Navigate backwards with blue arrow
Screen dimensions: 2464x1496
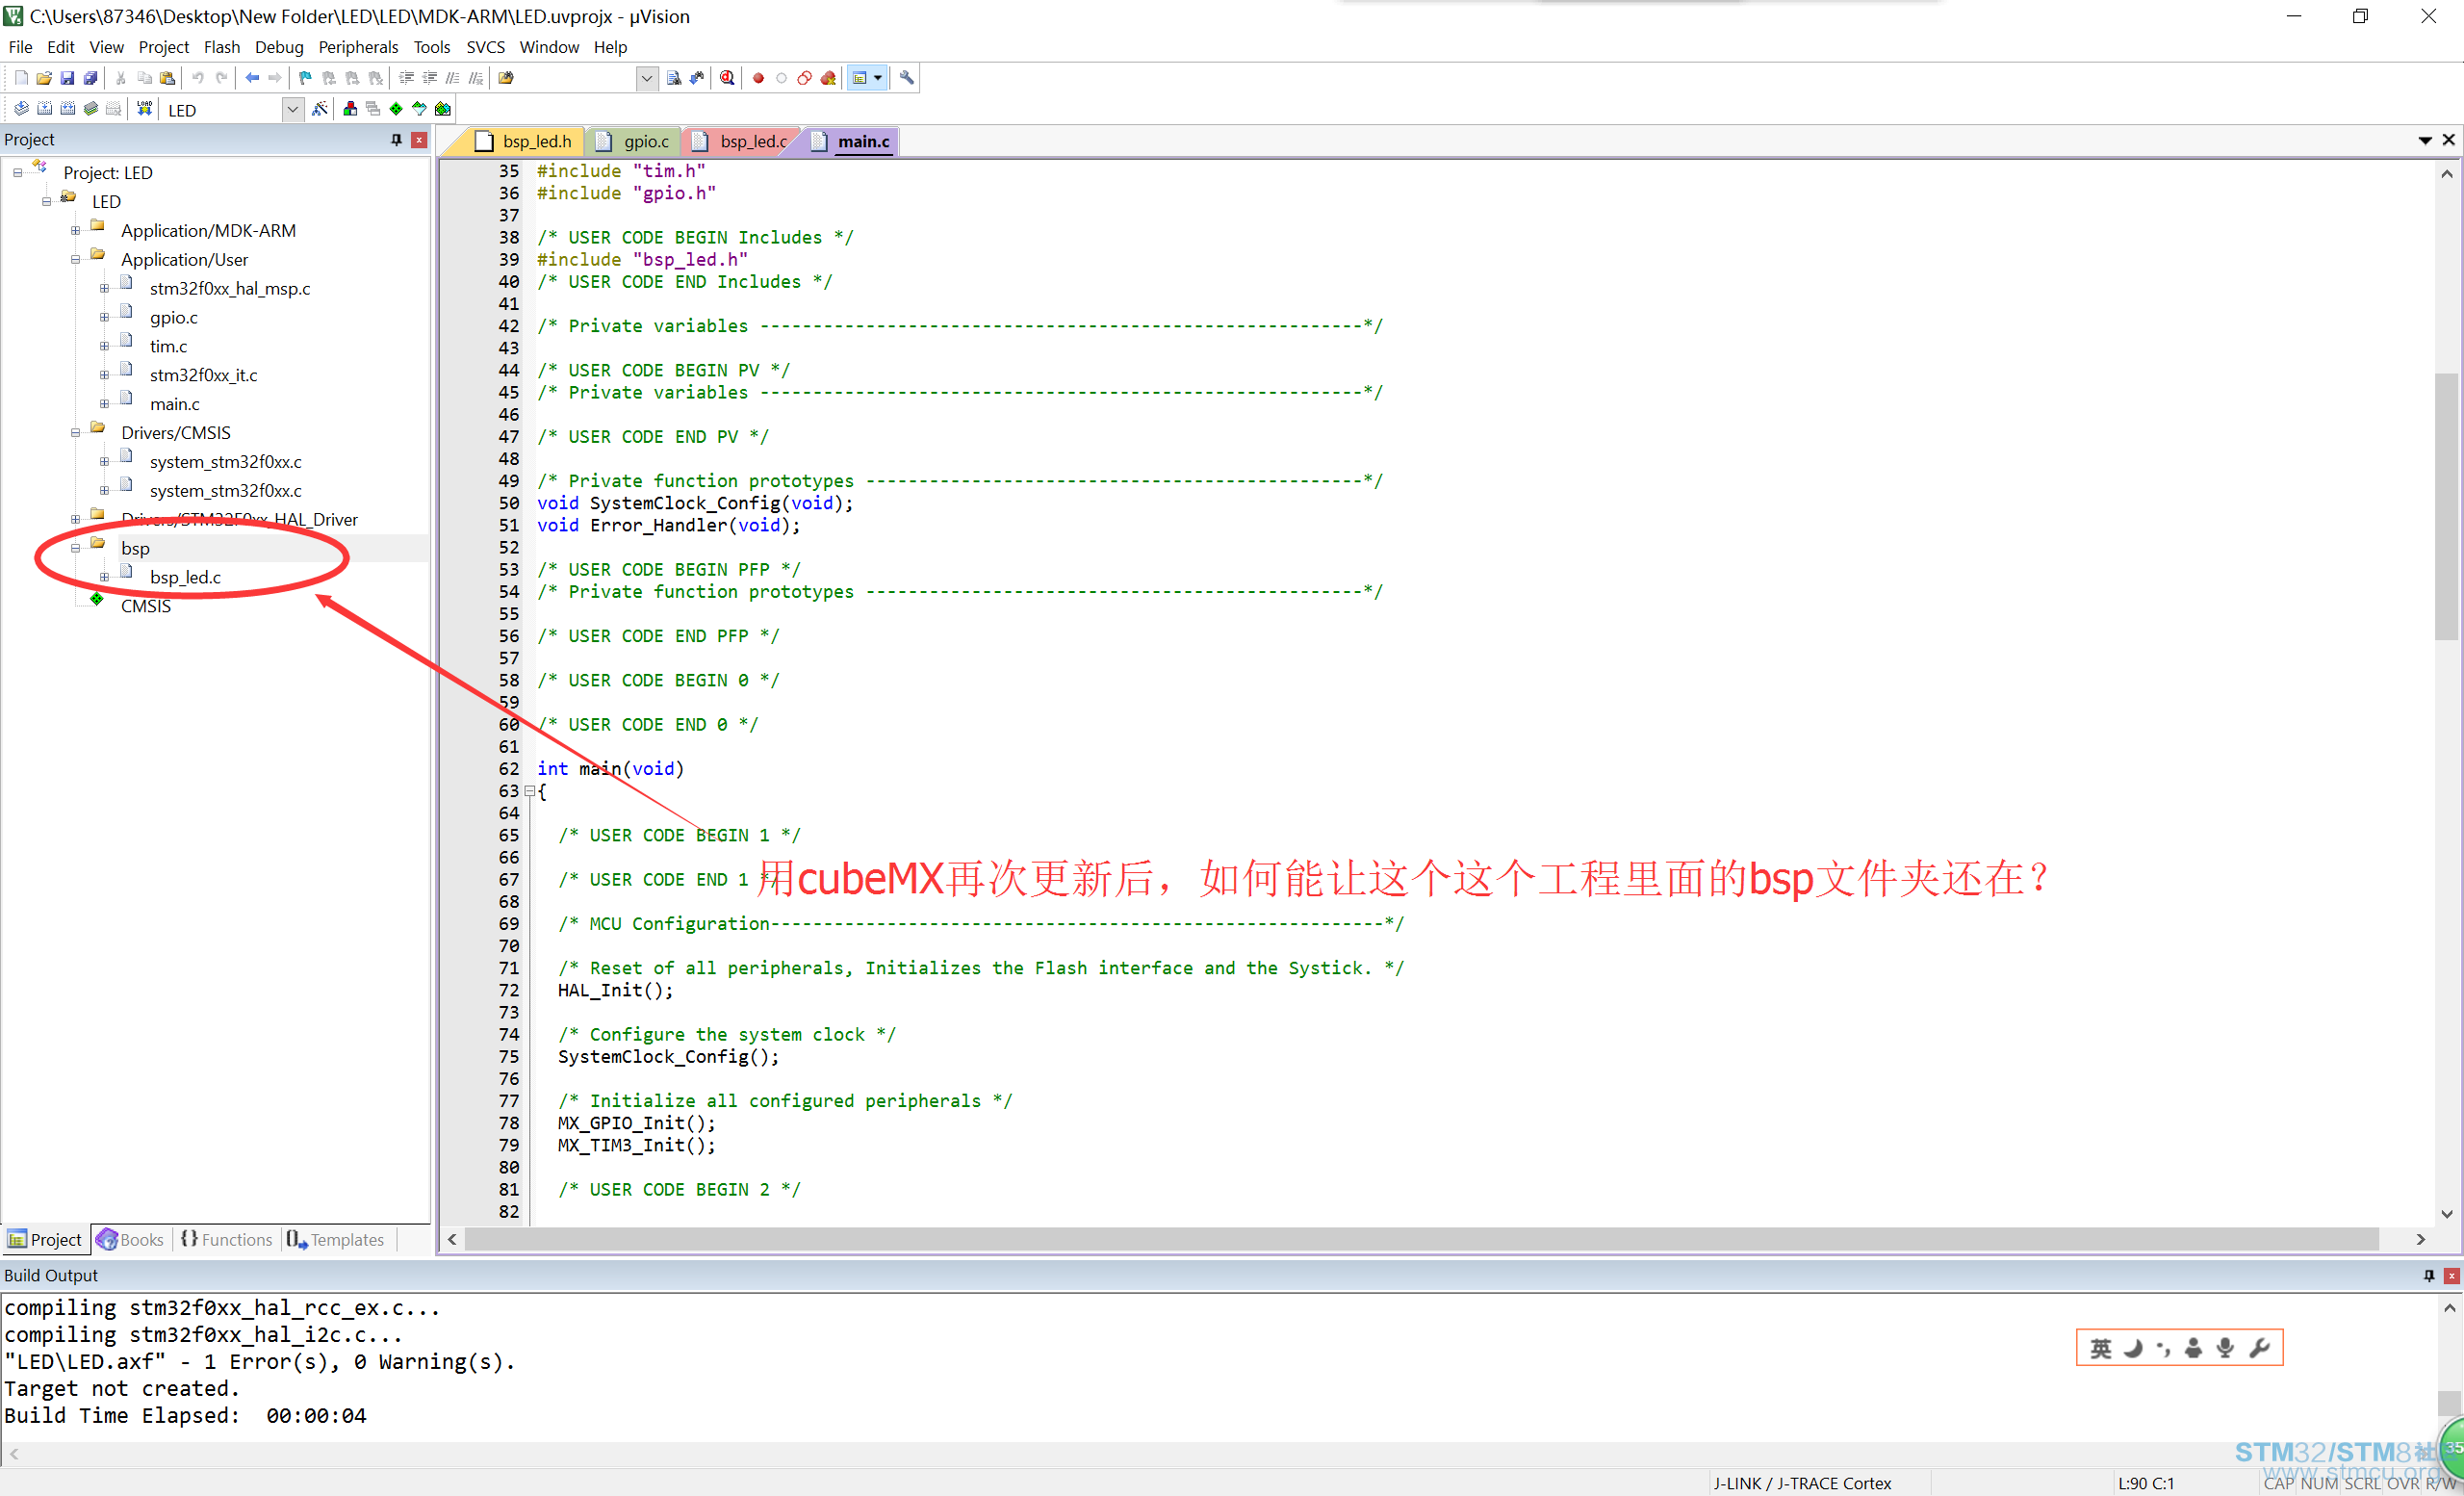tap(252, 78)
